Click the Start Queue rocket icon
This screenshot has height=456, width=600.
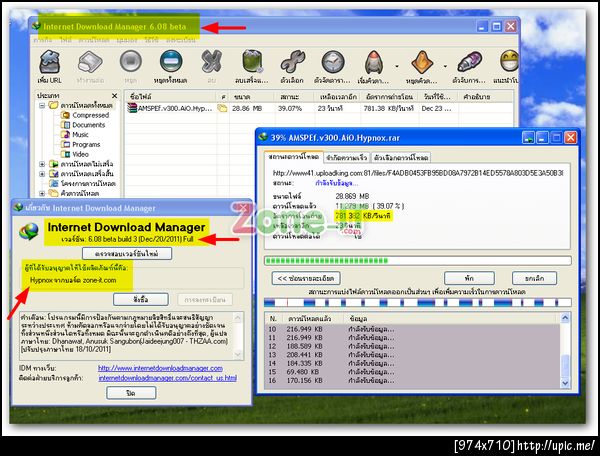374,62
